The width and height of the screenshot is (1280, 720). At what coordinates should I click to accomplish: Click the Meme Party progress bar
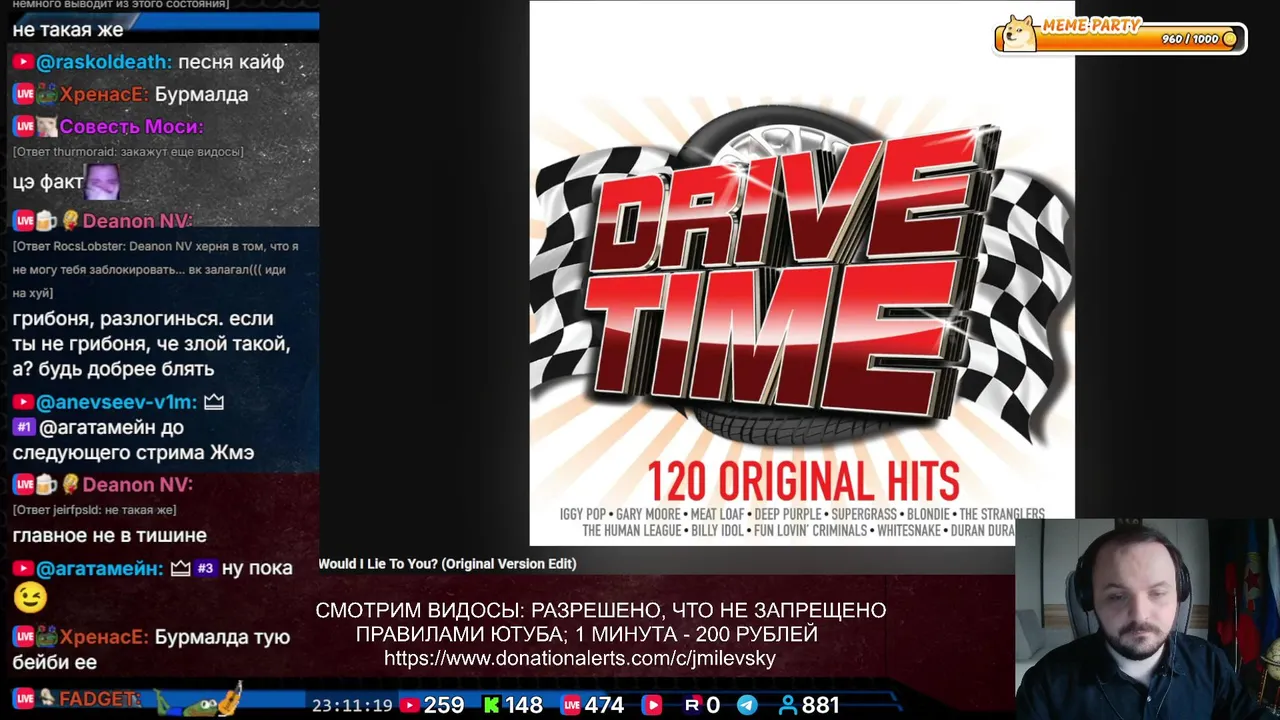pos(1120,38)
